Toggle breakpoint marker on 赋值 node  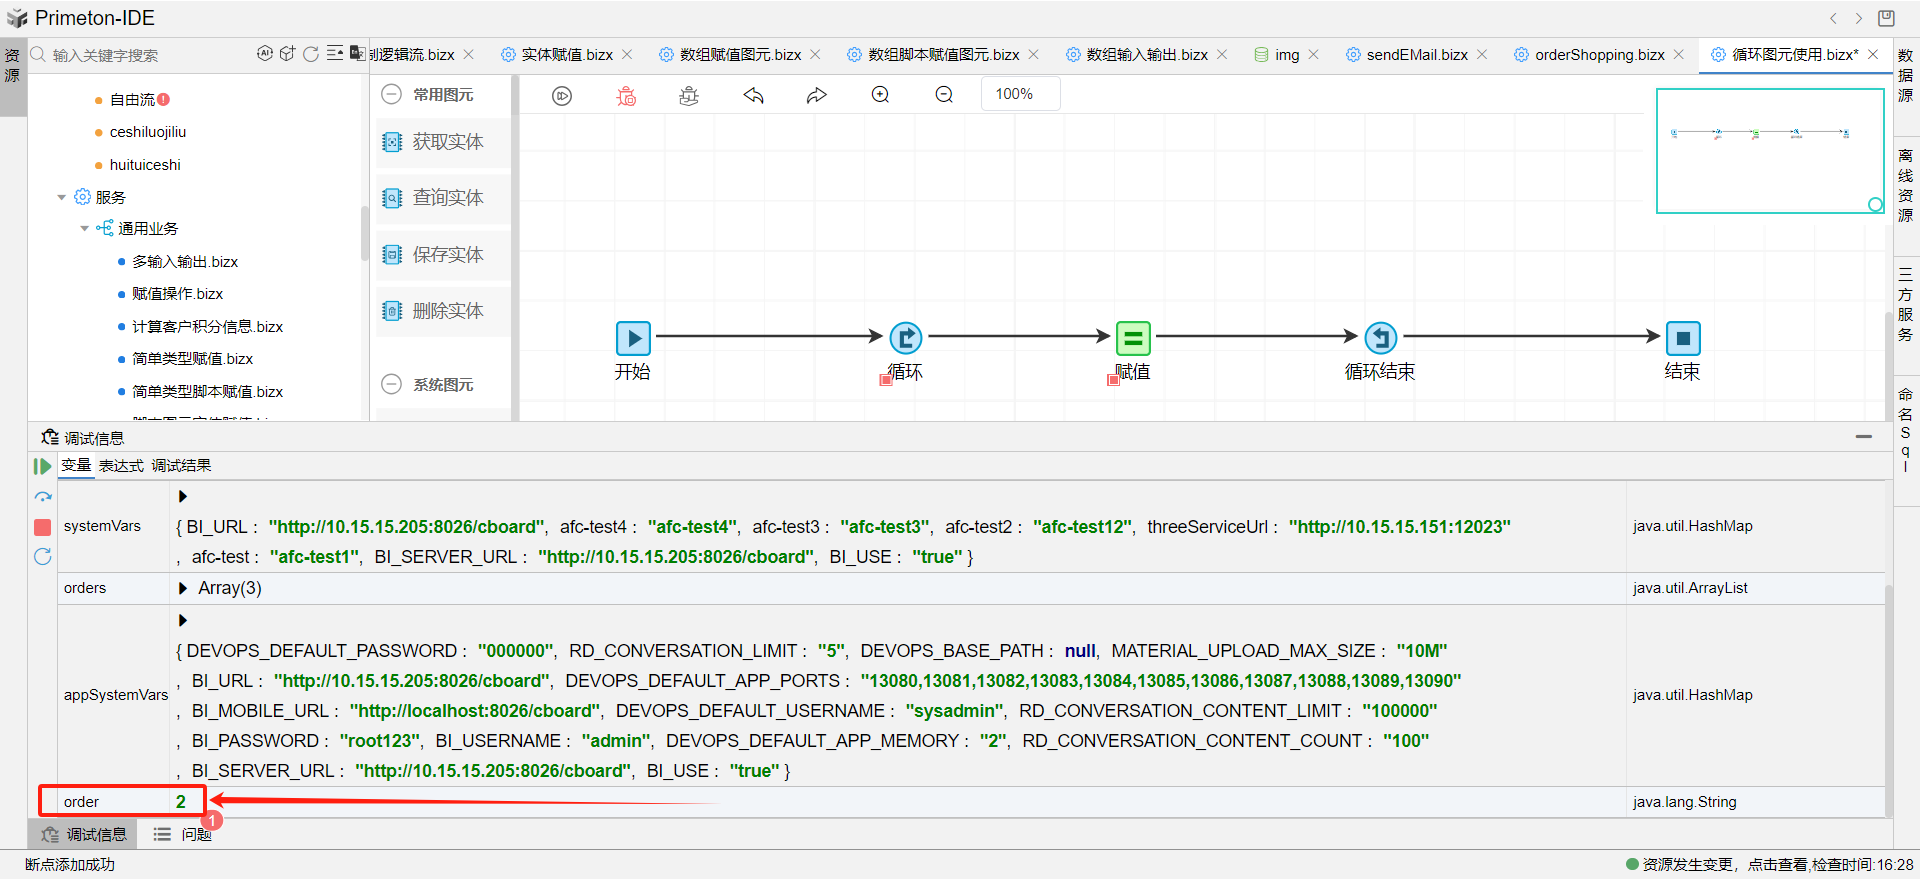pyautogui.click(x=1113, y=379)
